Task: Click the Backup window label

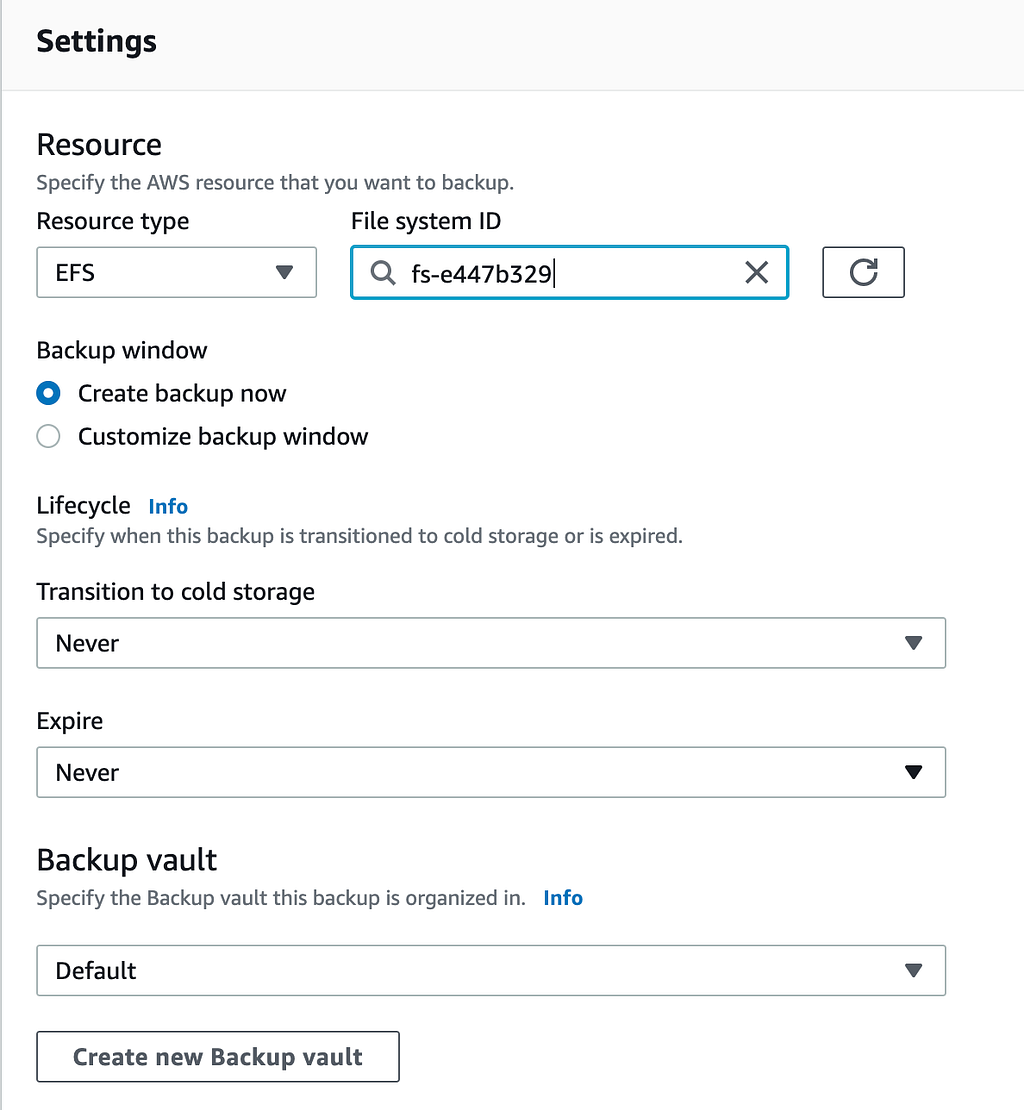Action: tap(122, 350)
